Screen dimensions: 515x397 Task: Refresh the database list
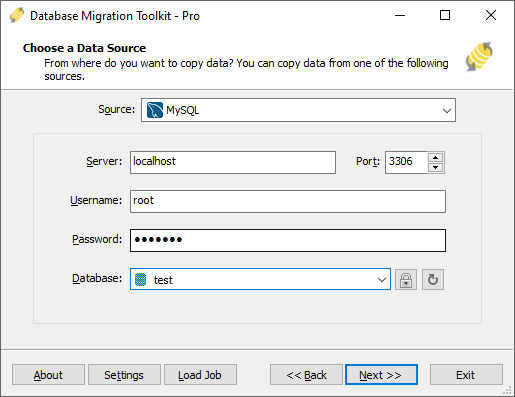433,280
